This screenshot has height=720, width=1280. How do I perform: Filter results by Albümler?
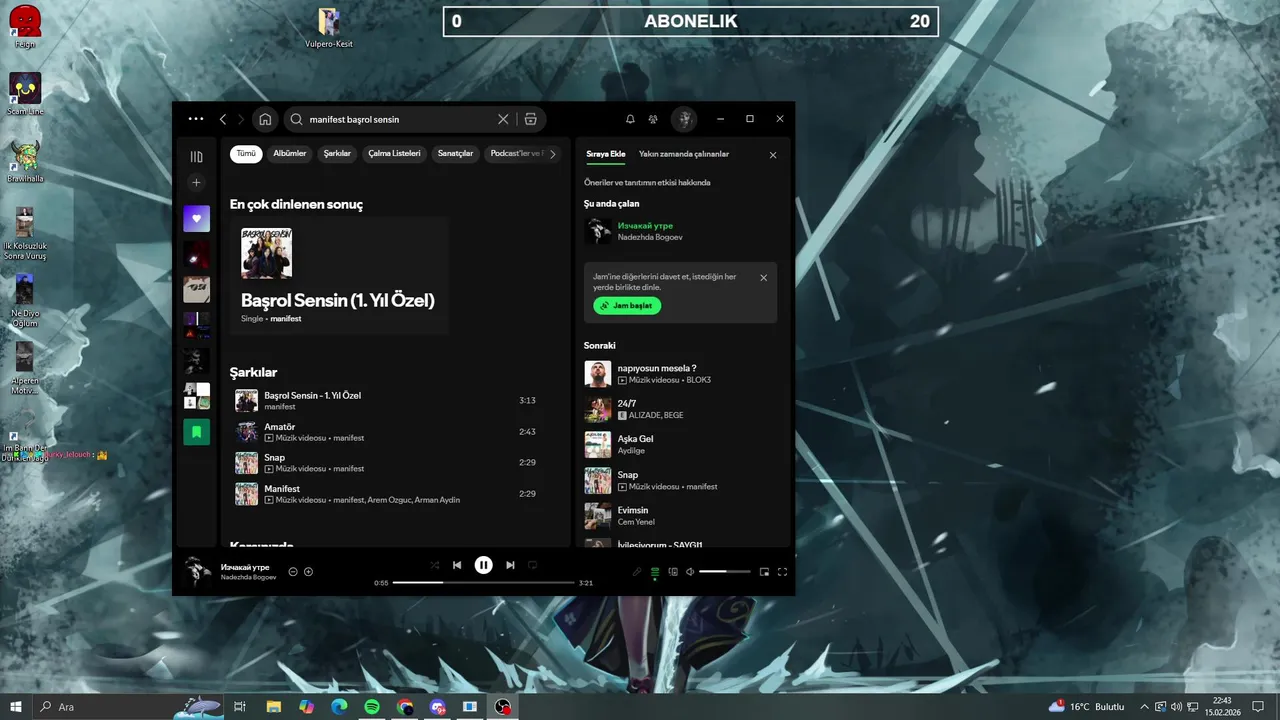290,154
